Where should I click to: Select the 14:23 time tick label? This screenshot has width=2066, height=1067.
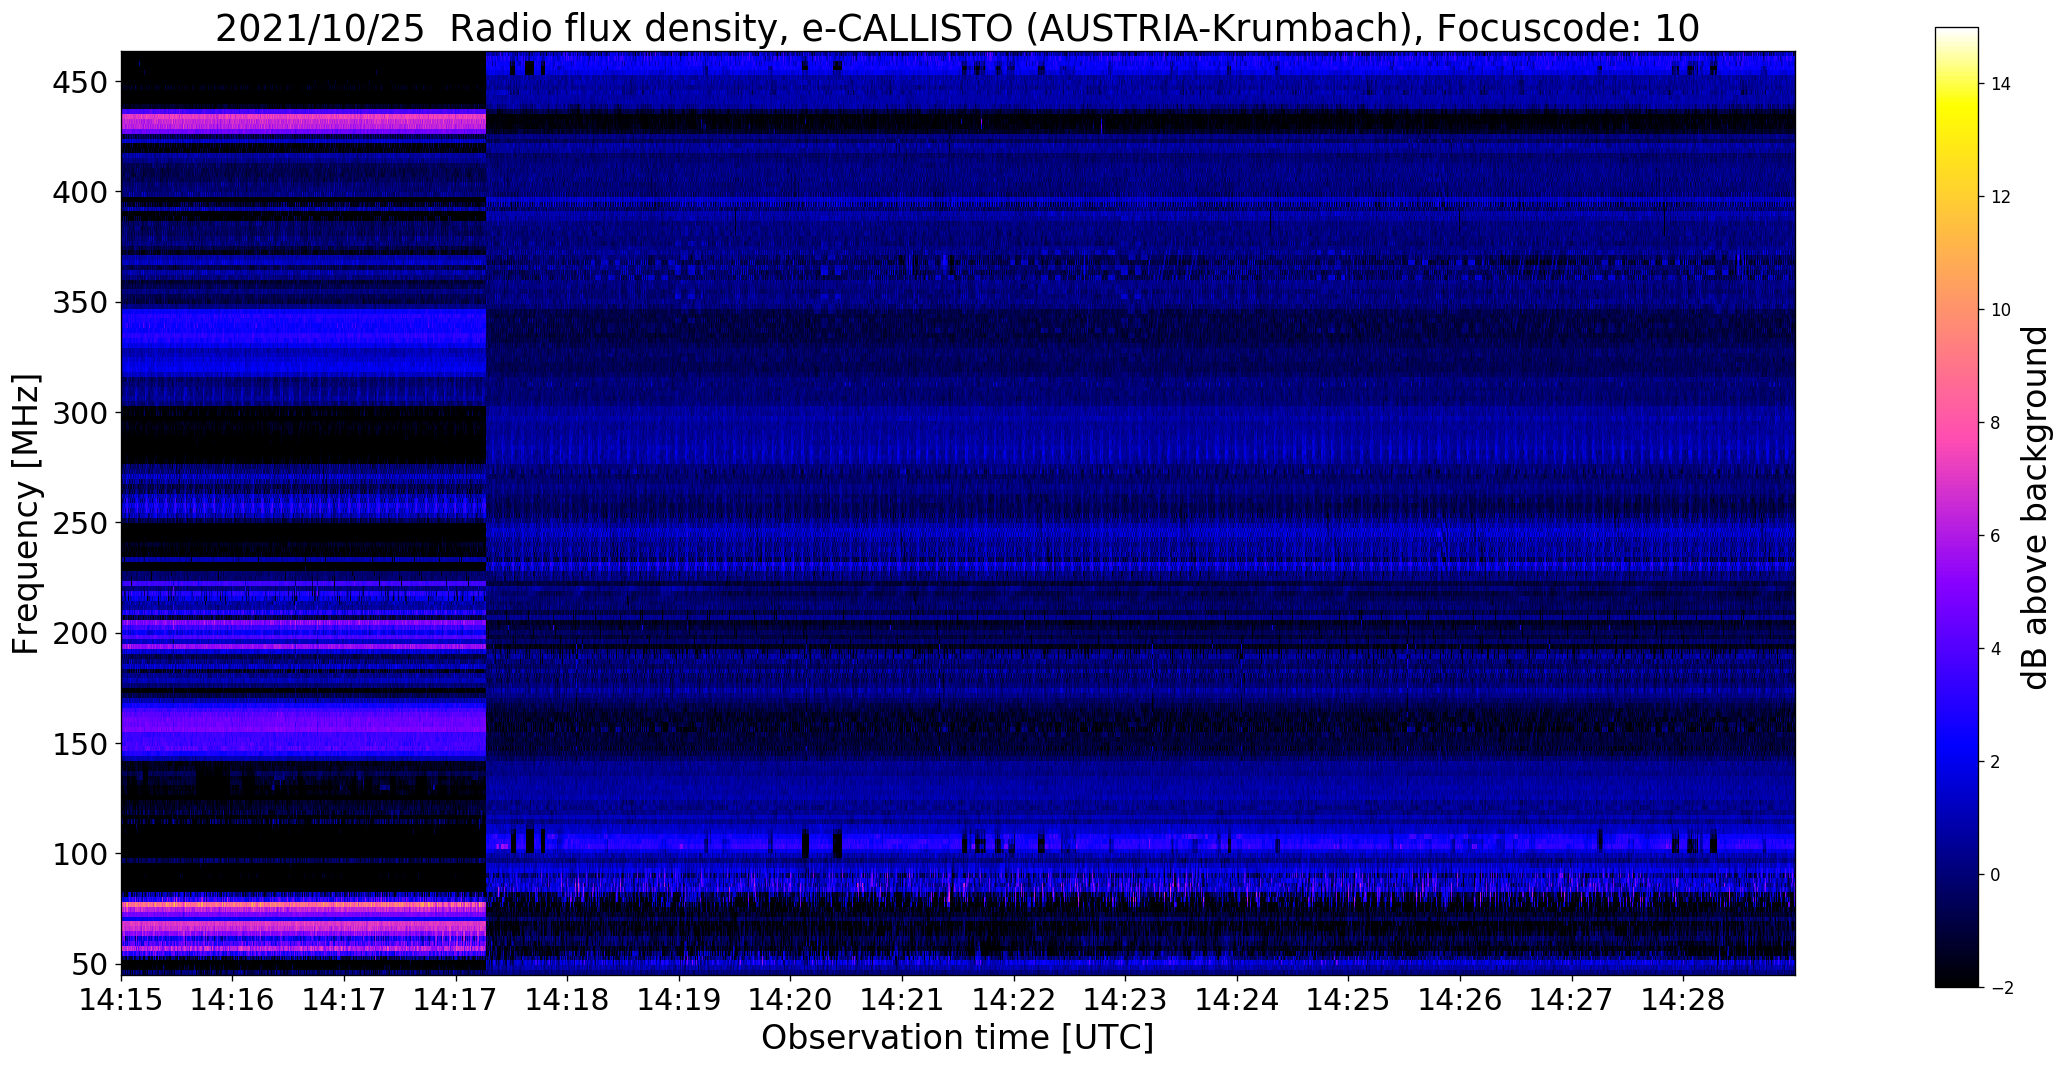coord(1125,1000)
